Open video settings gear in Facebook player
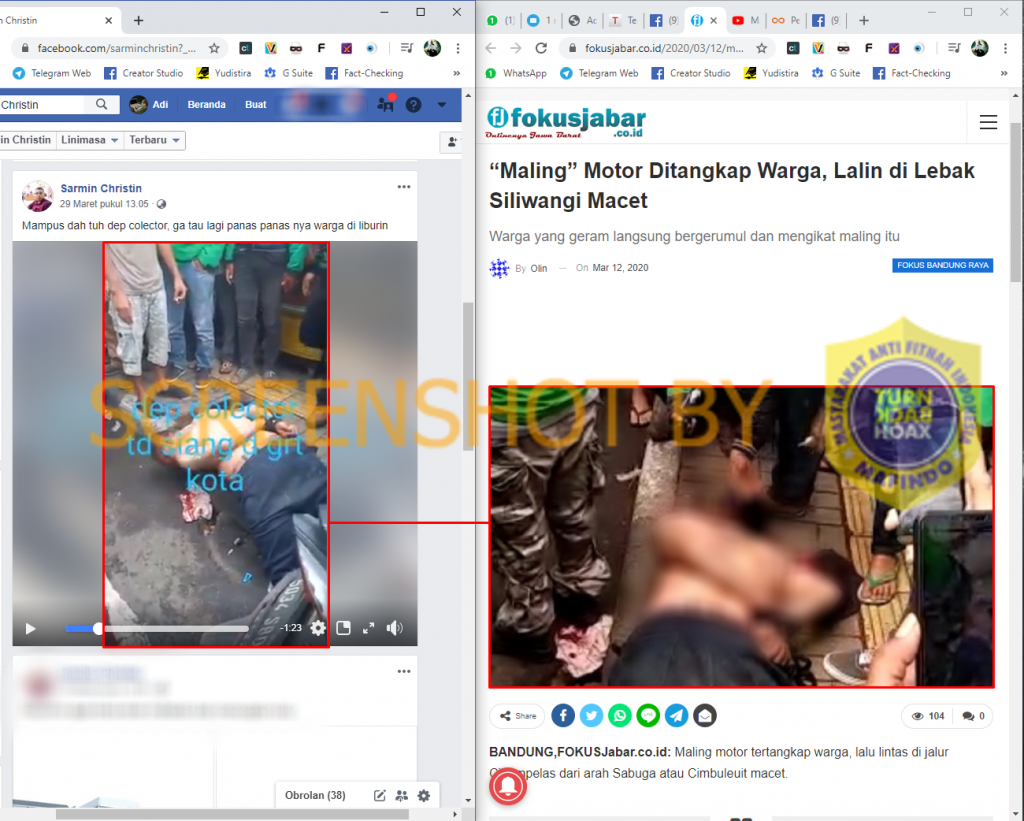1024x821 pixels. coord(318,628)
